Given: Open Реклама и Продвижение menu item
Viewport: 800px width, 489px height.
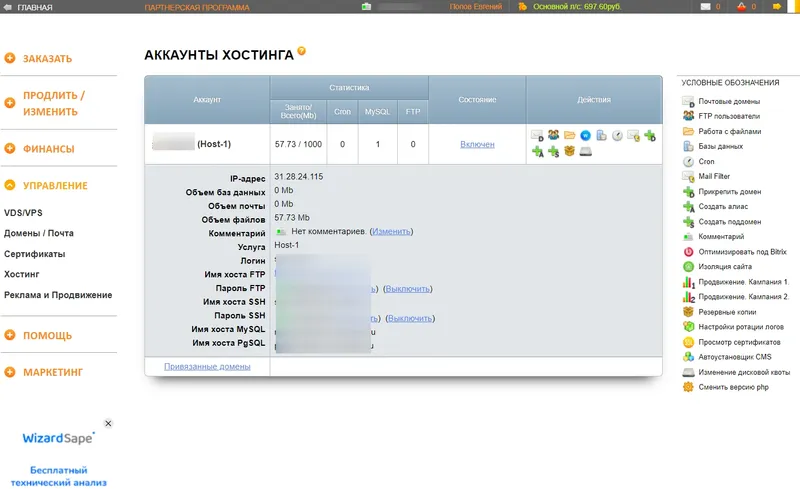Looking at the screenshot, I should pyautogui.click(x=58, y=295).
